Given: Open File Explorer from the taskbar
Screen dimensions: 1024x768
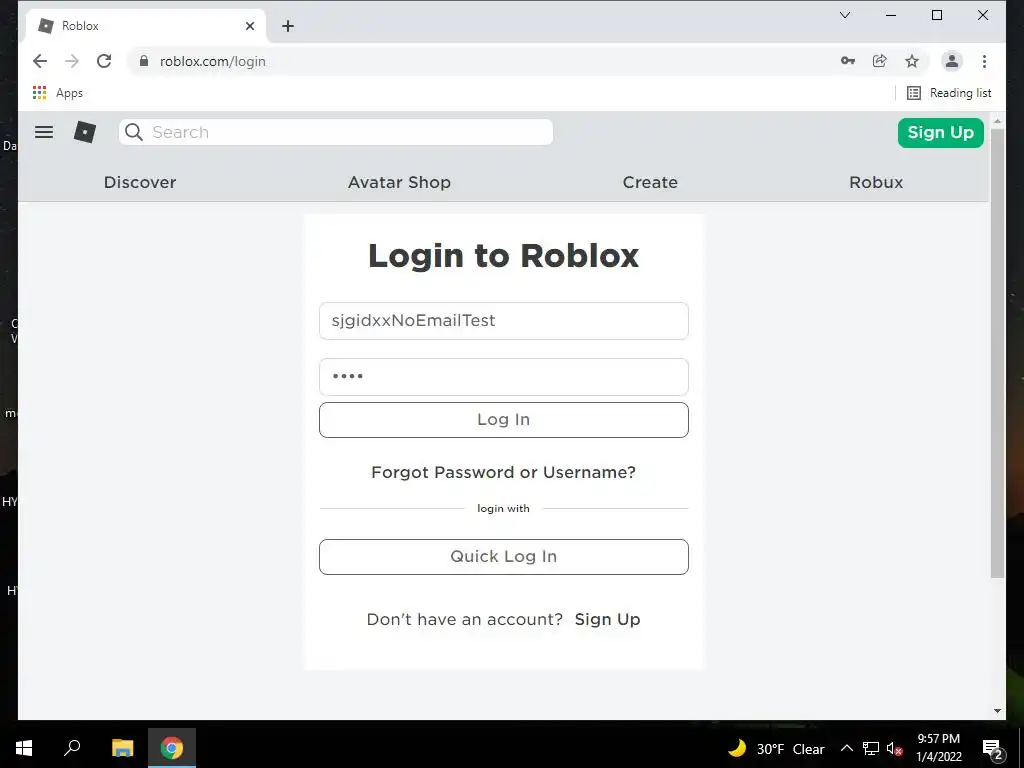Looking at the screenshot, I should 122,748.
